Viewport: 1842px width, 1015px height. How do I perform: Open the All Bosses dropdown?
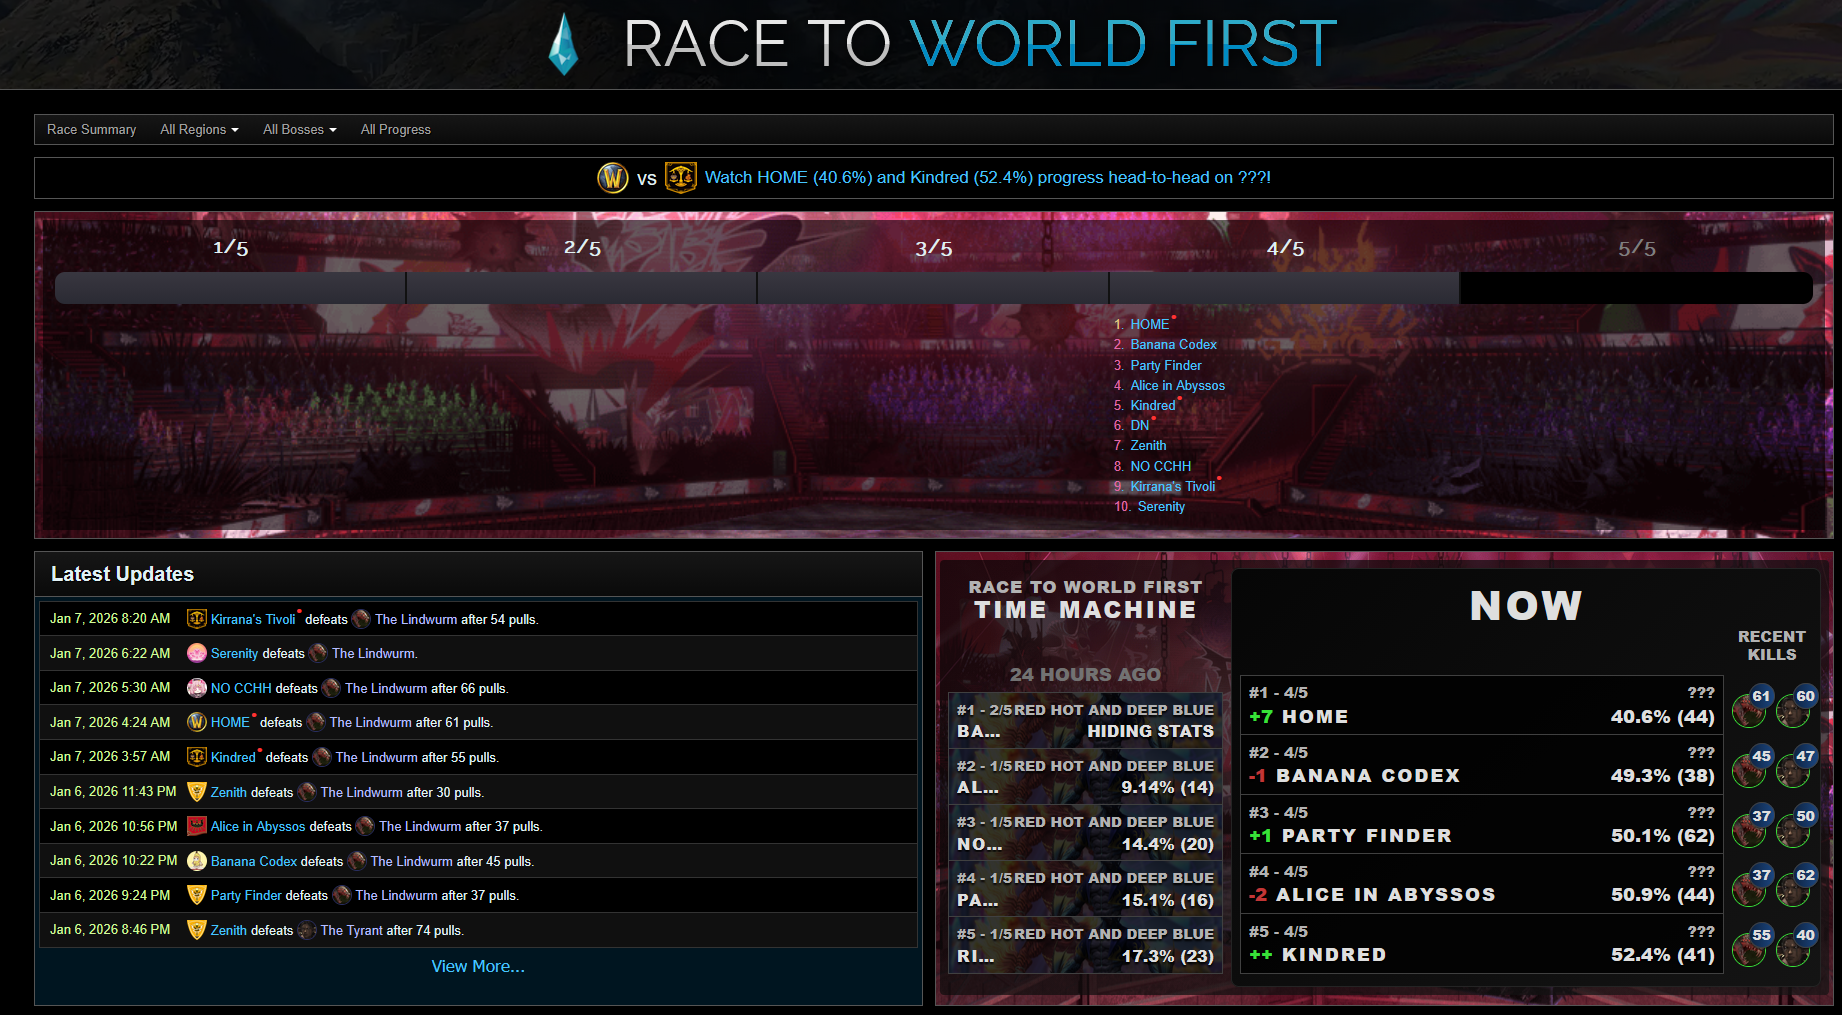click(x=299, y=130)
